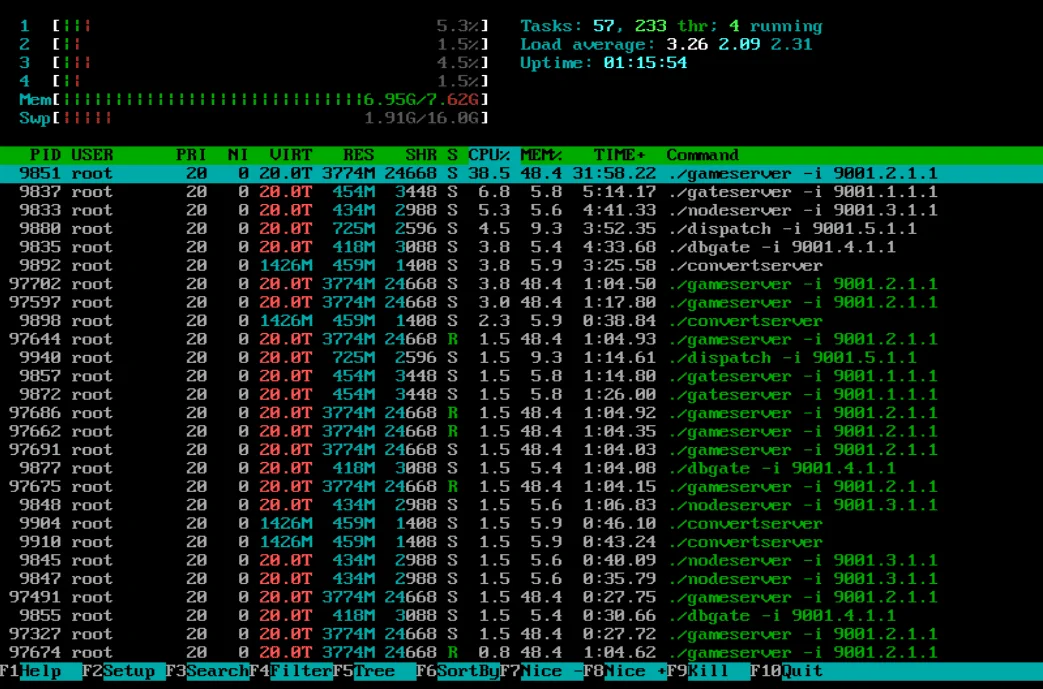Screen dimensions: 1043x689
Task: Click the Tasks summary line
Action: (671, 26)
